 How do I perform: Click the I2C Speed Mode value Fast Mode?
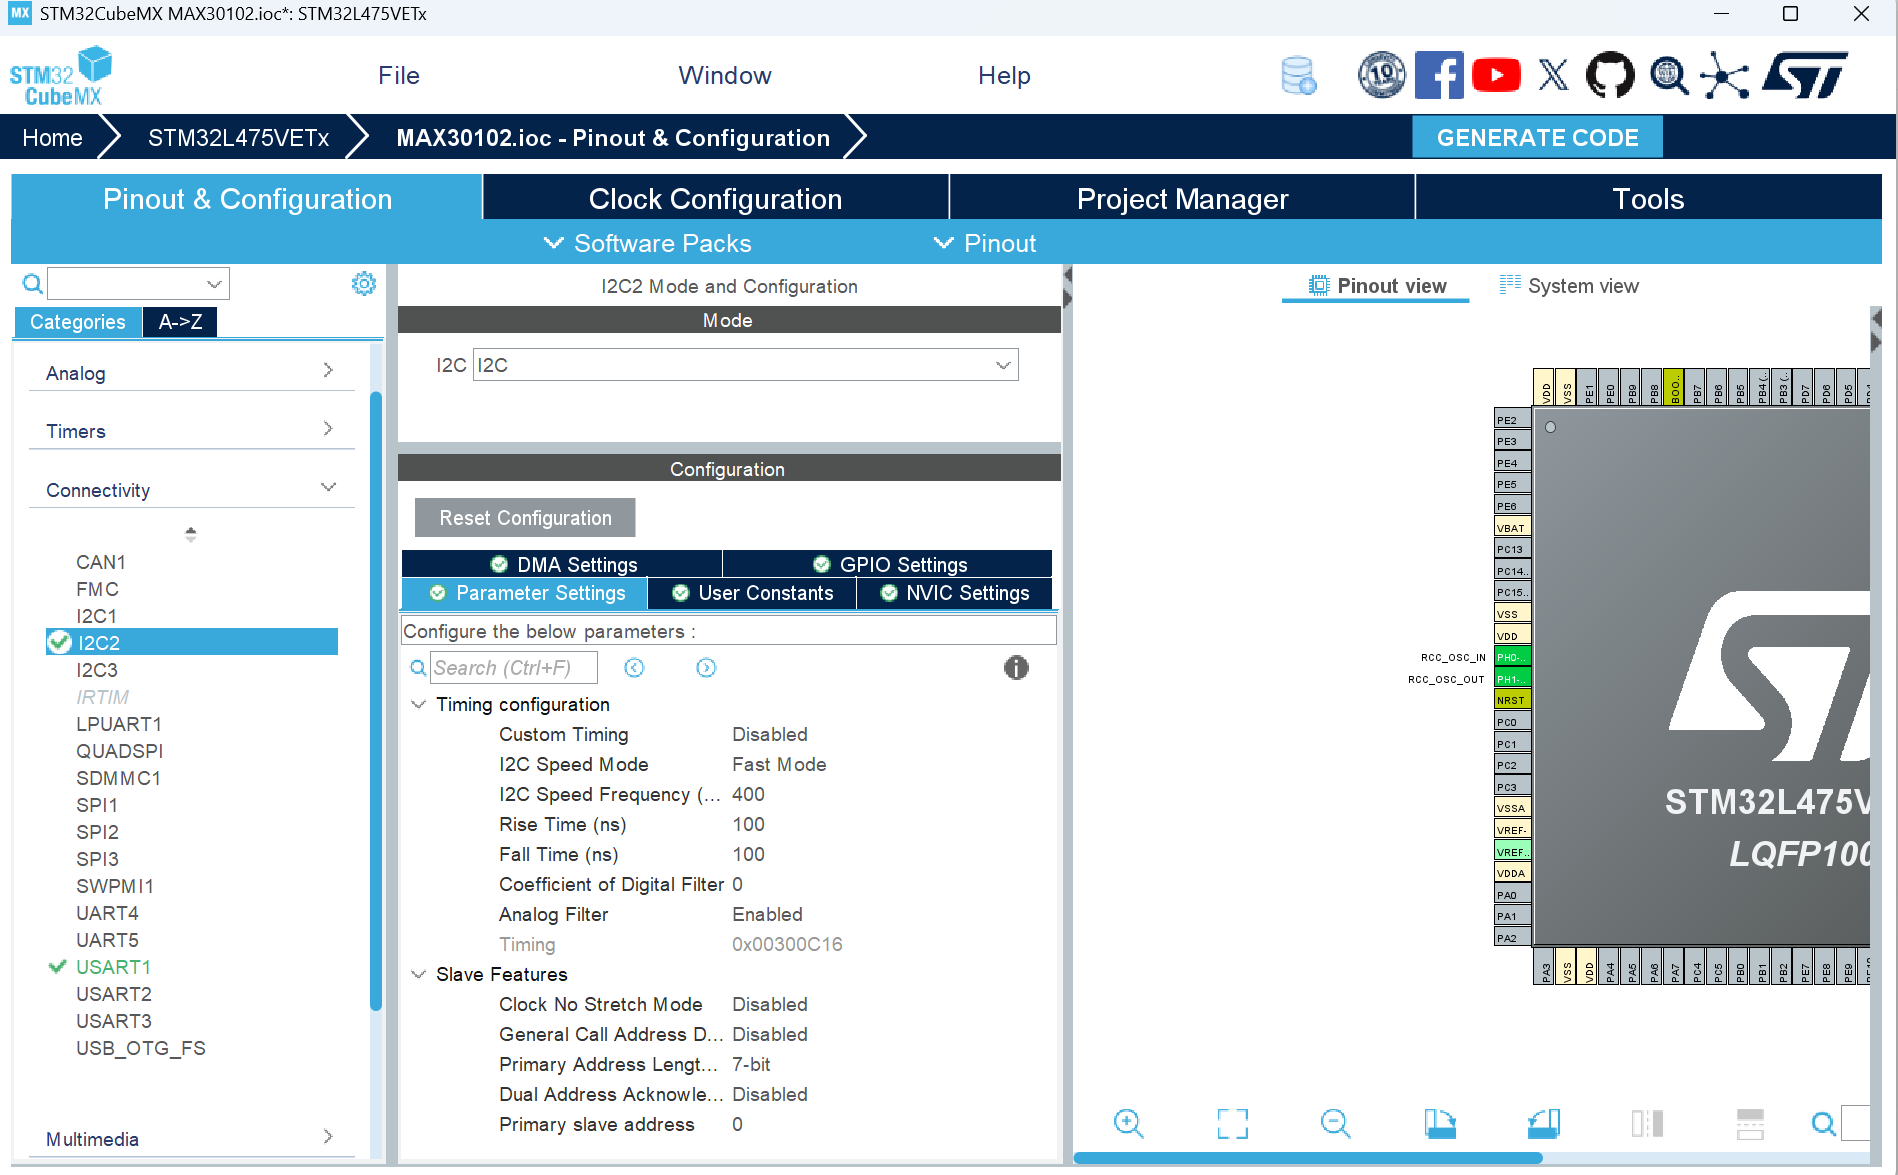pos(779,764)
